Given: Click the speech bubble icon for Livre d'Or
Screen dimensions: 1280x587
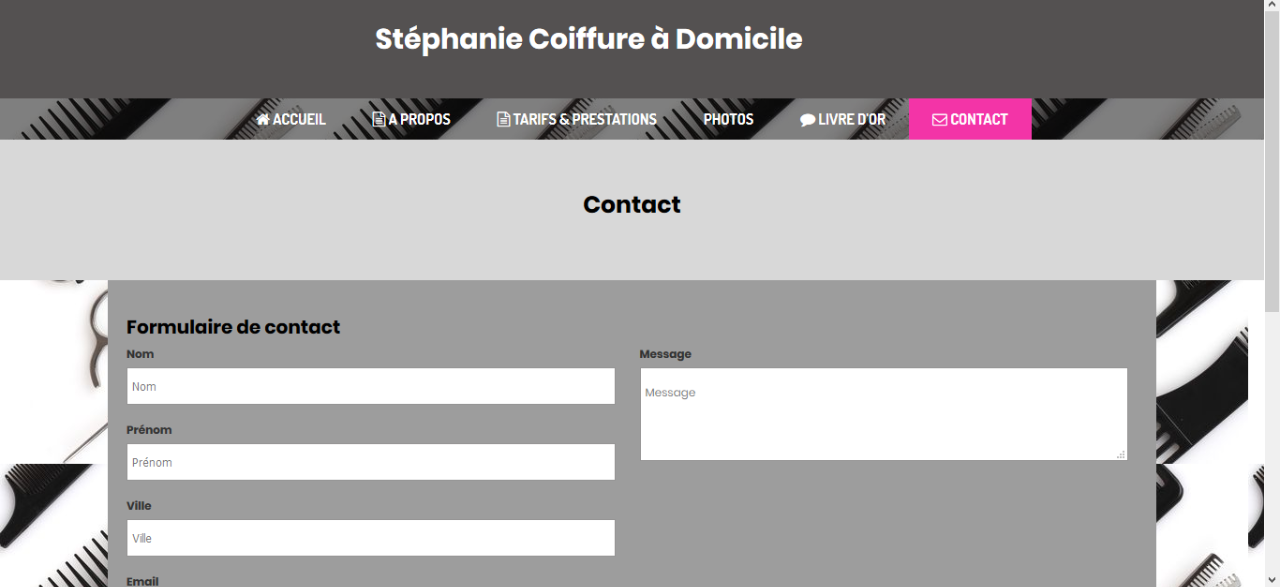Looking at the screenshot, I should tap(807, 120).
